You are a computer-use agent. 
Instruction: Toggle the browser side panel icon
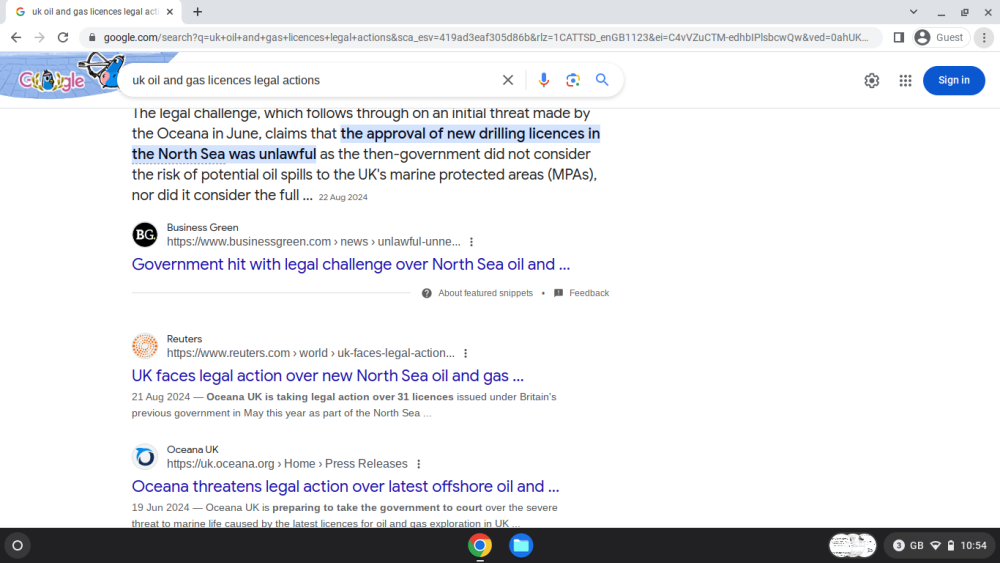(x=899, y=38)
